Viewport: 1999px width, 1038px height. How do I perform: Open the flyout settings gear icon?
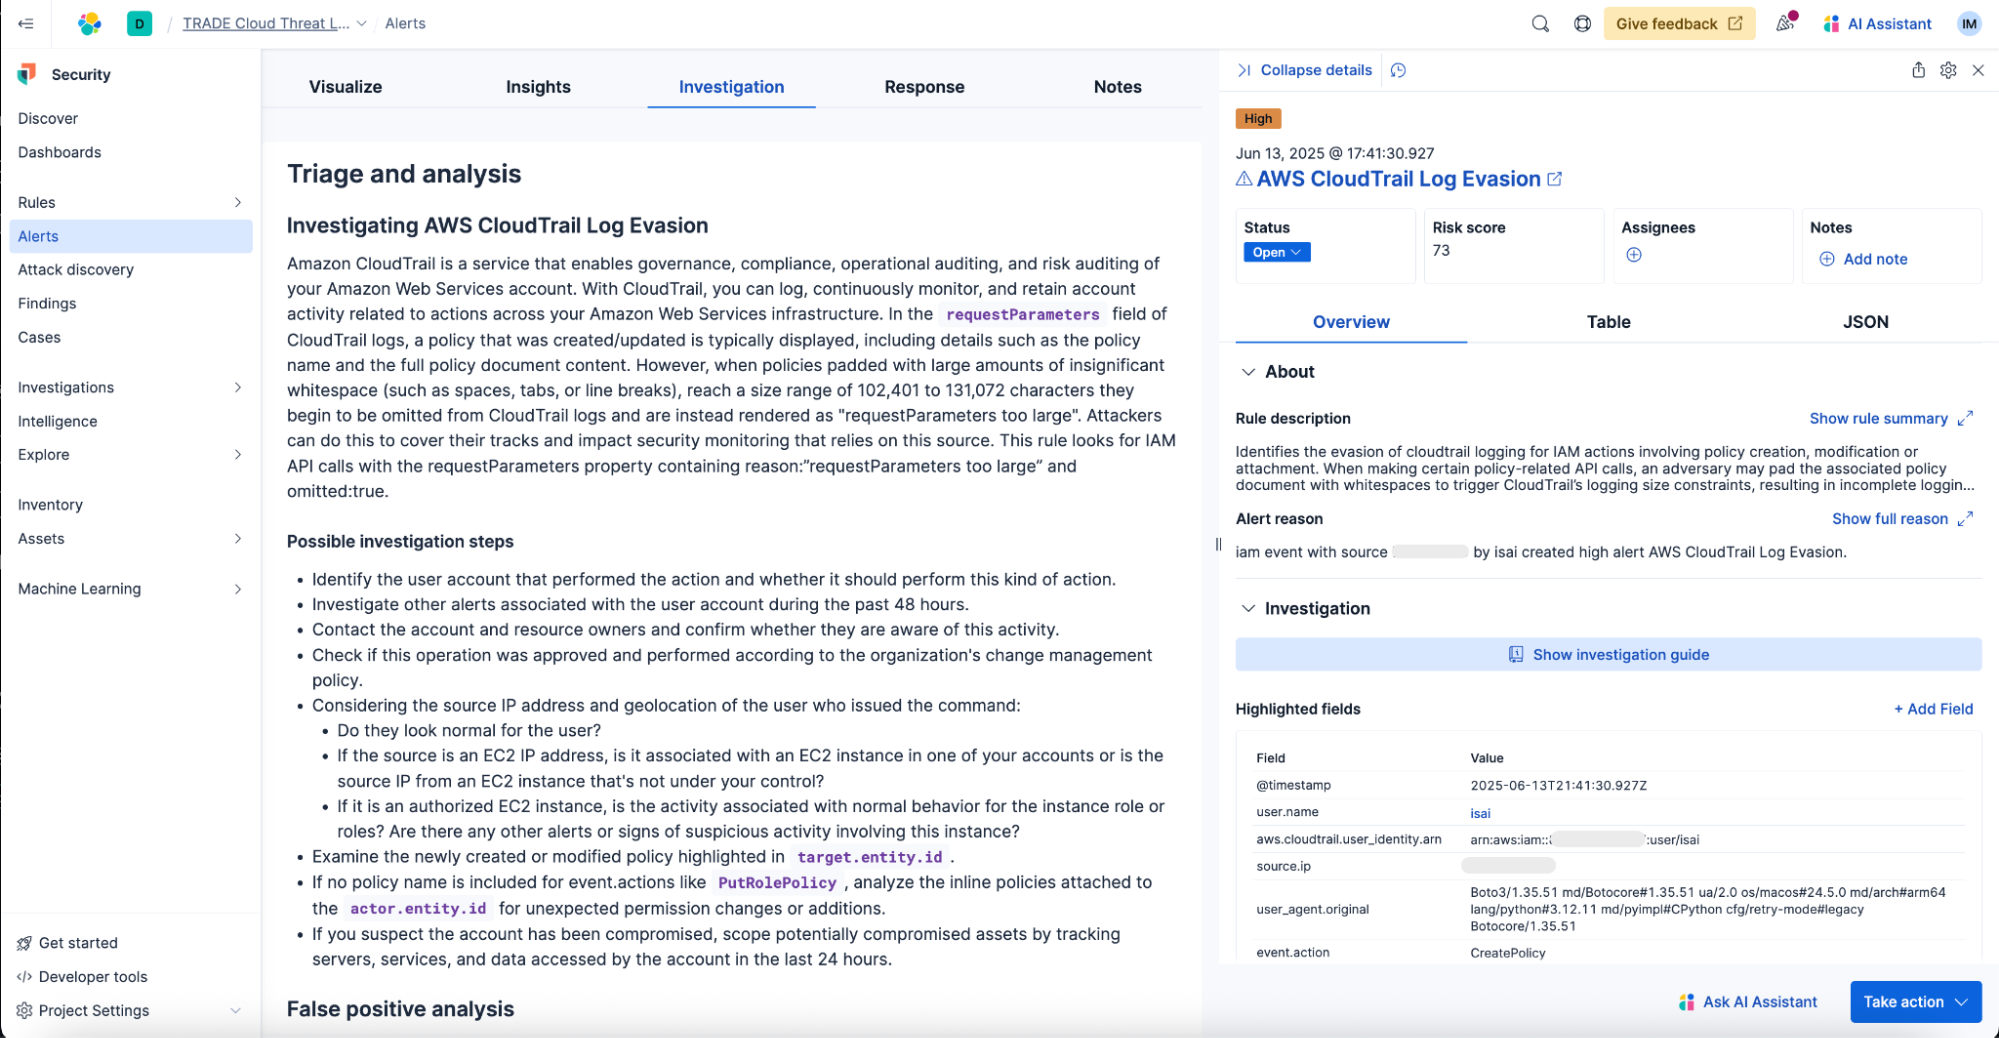[x=1948, y=70]
